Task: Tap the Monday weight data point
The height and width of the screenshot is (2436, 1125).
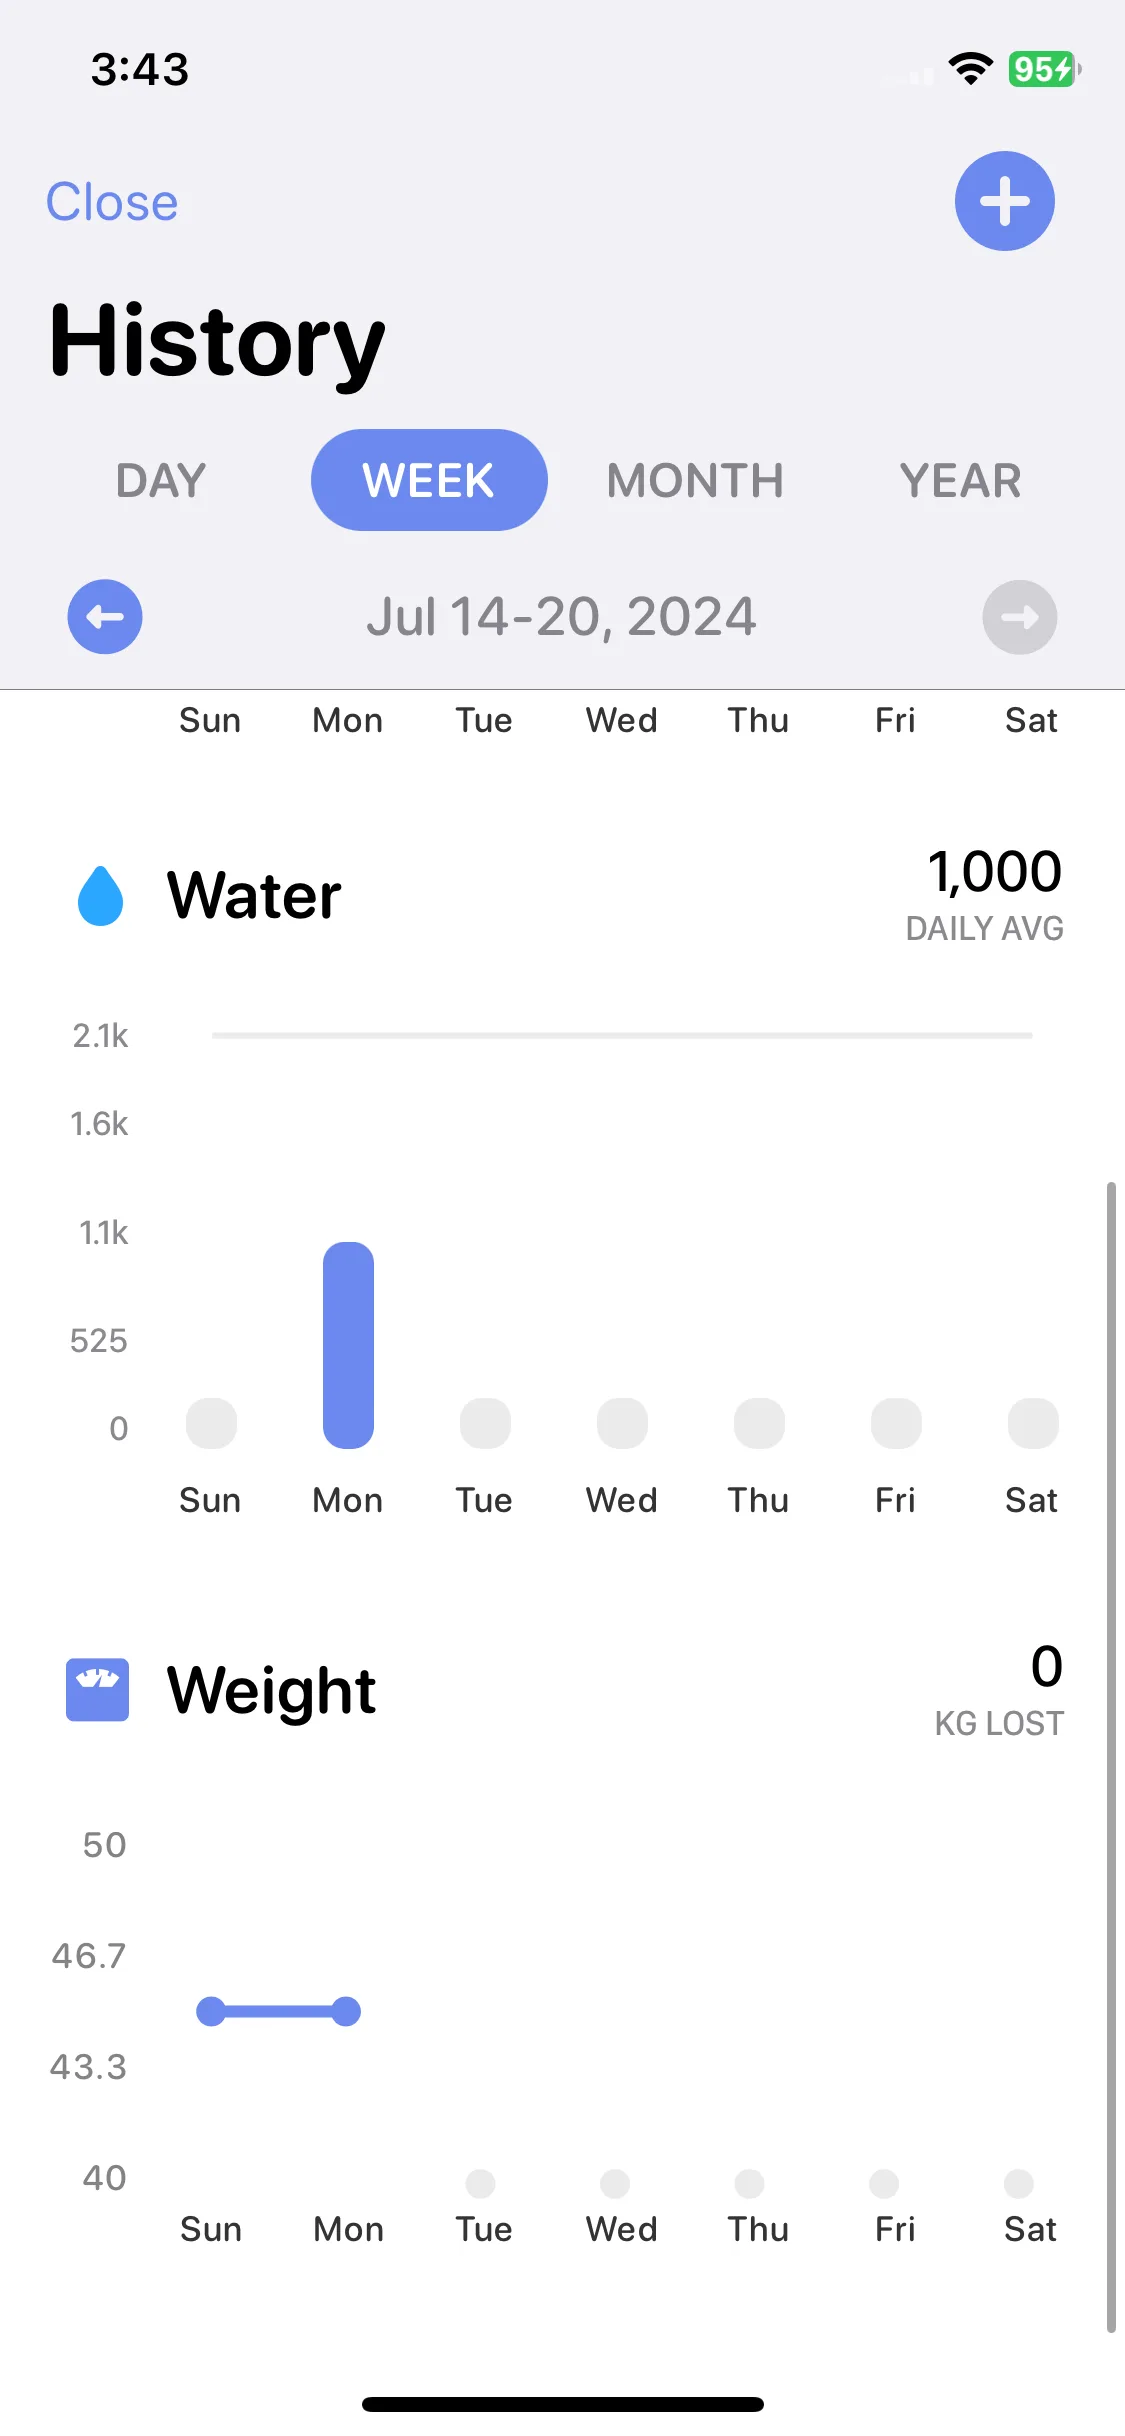Action: click(x=346, y=2011)
